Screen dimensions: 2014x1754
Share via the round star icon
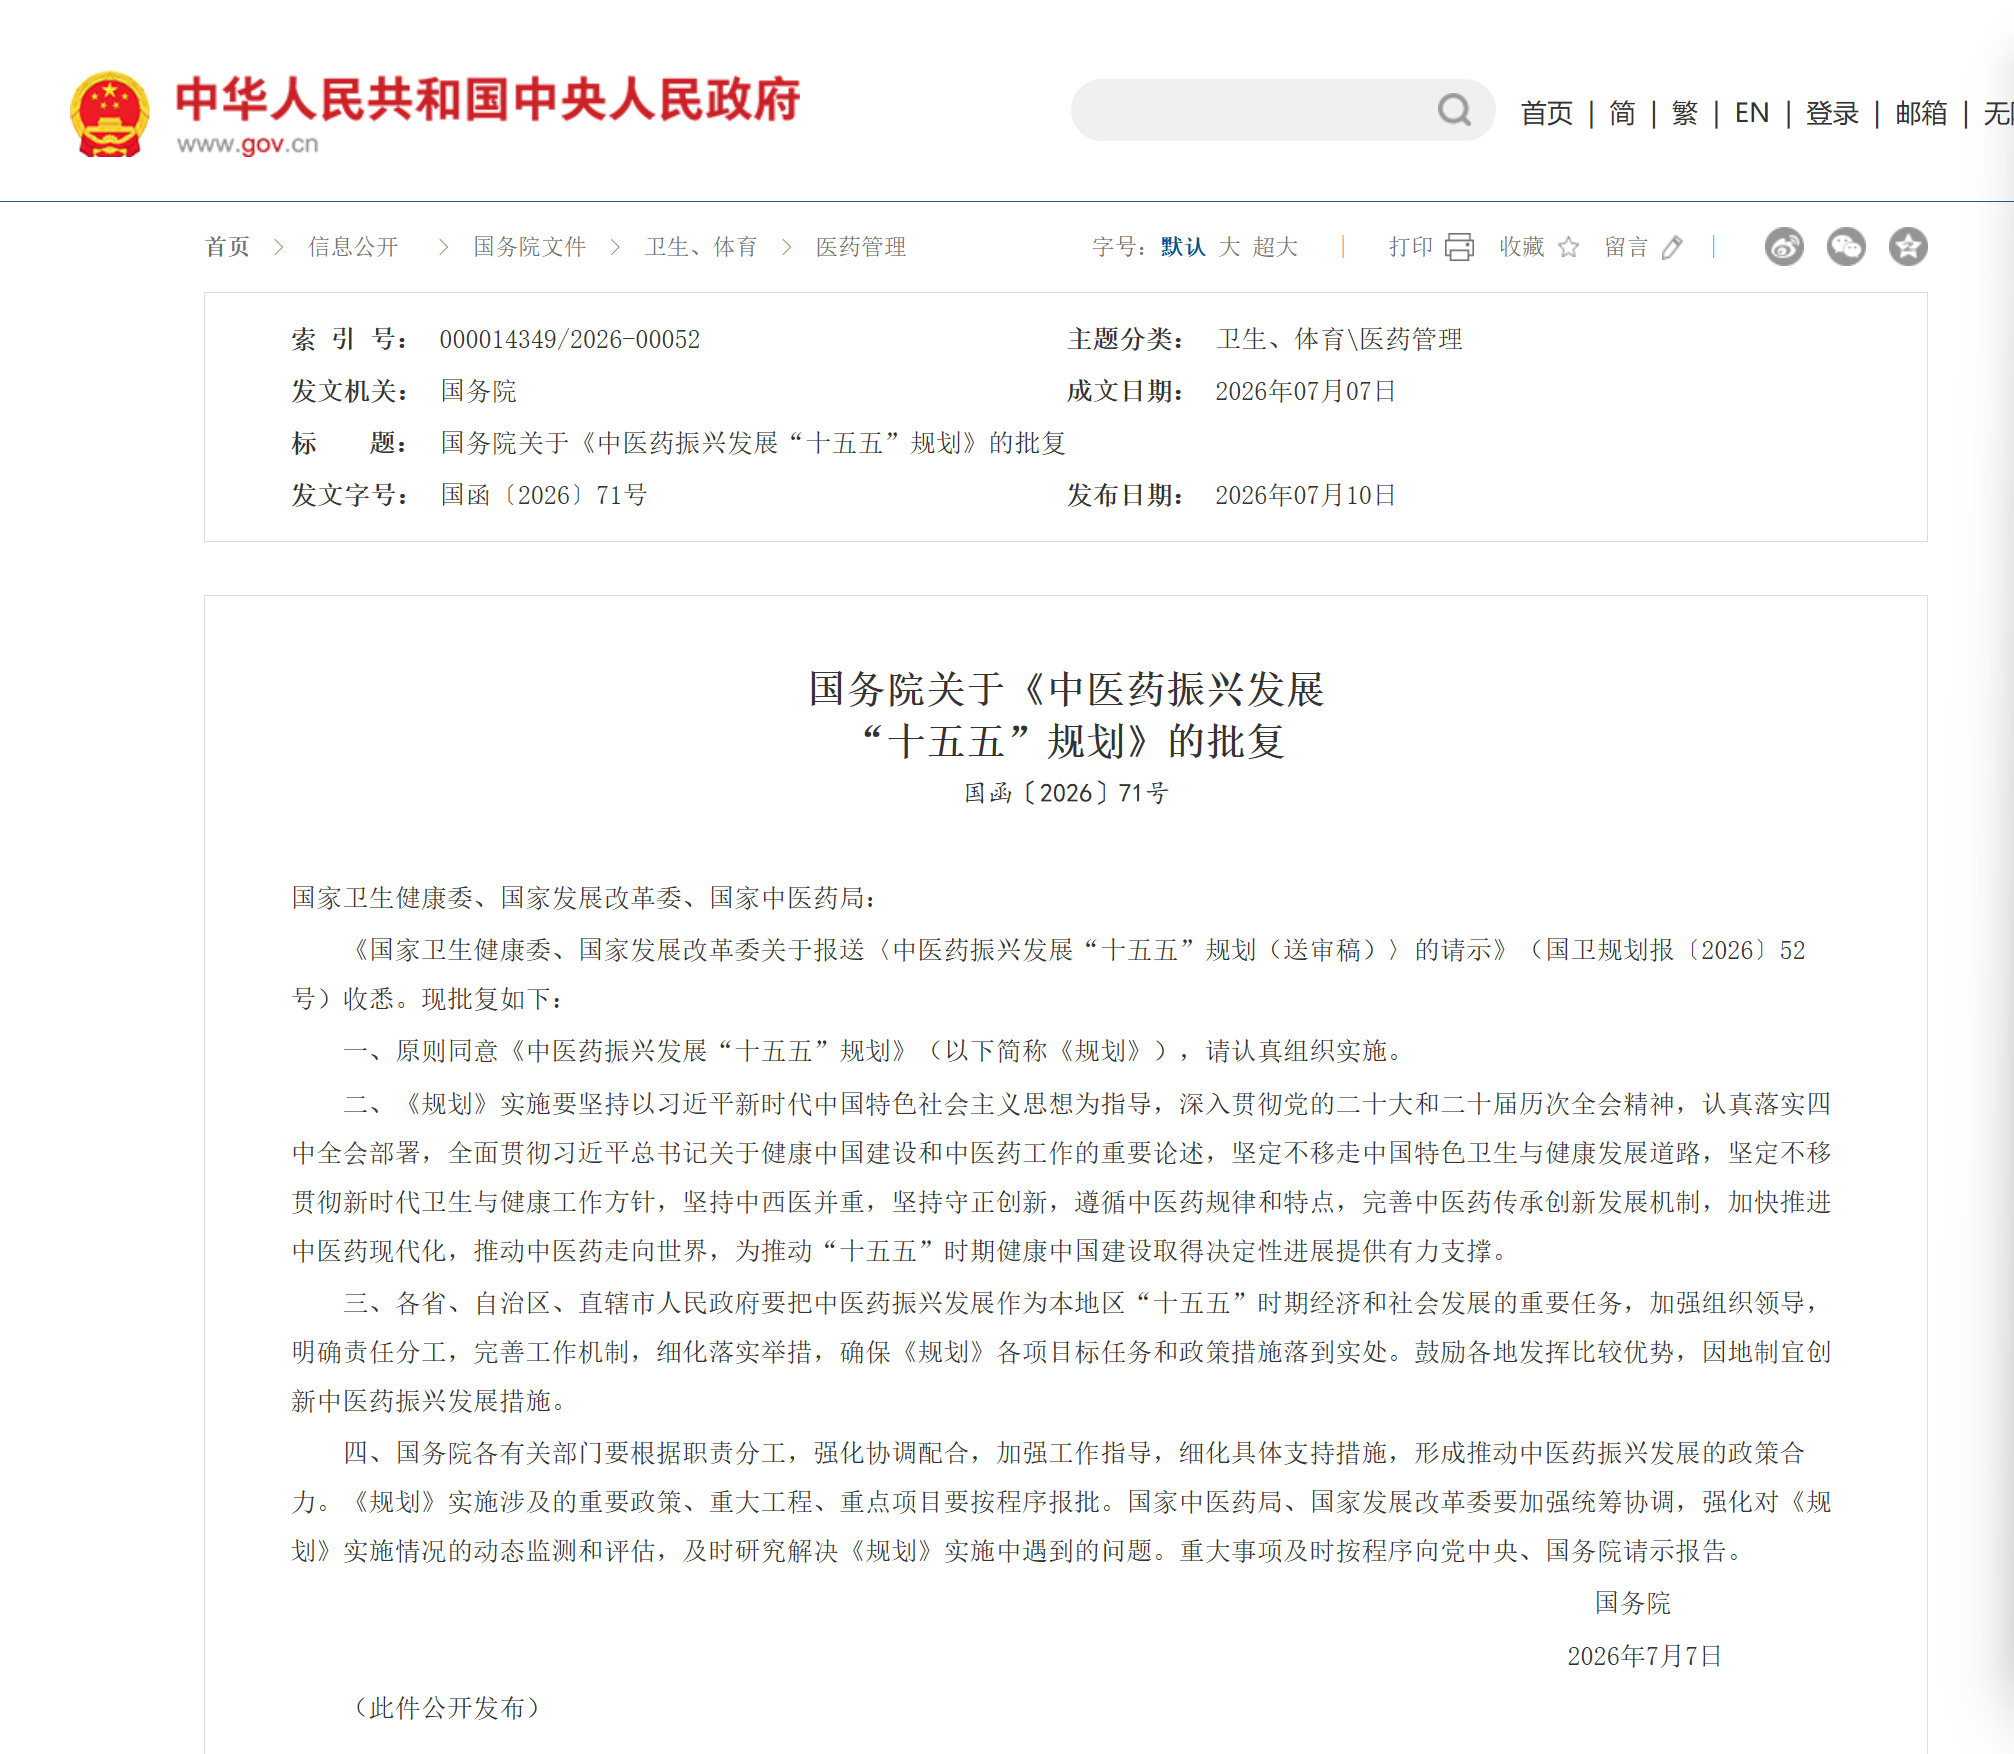(1908, 247)
